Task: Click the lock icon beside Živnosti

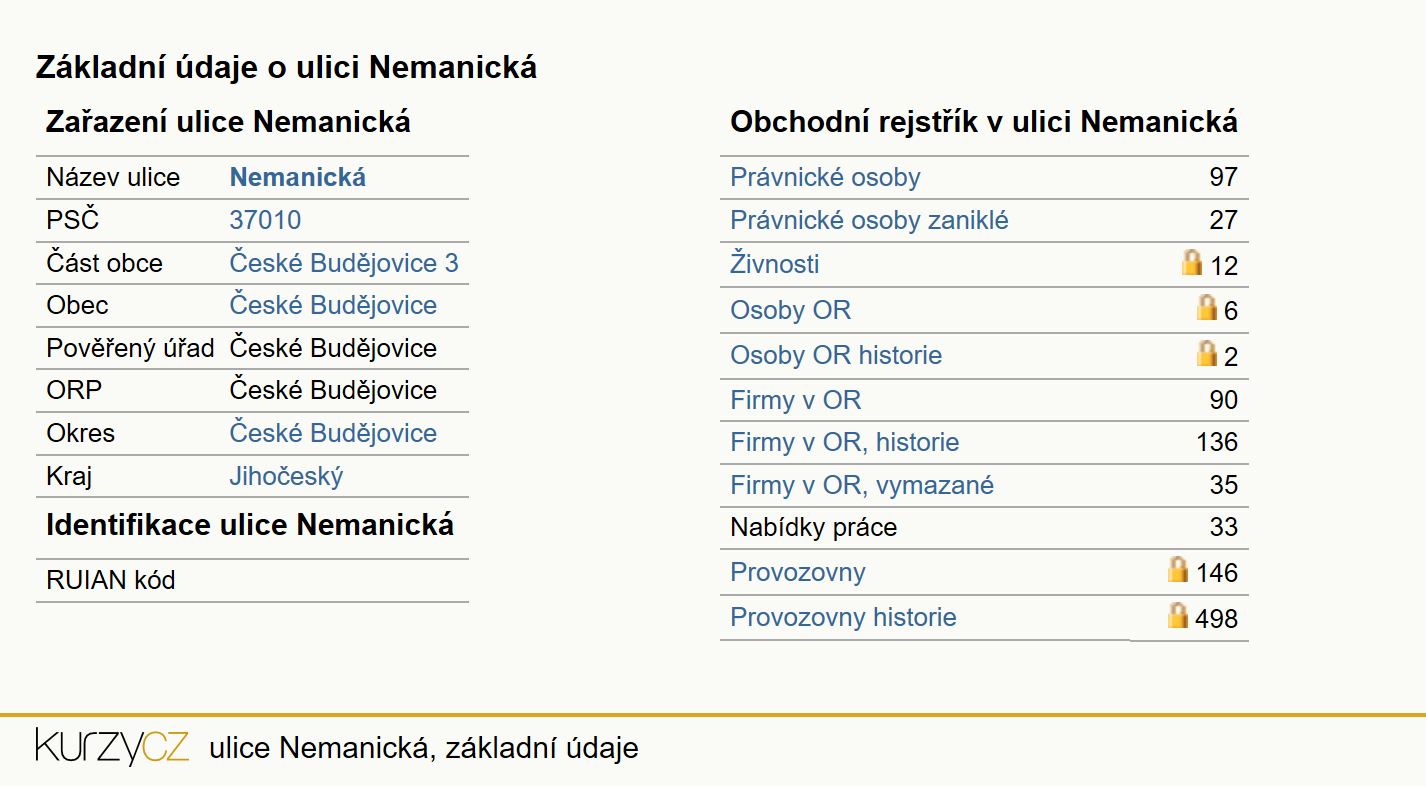Action: [x=1191, y=263]
